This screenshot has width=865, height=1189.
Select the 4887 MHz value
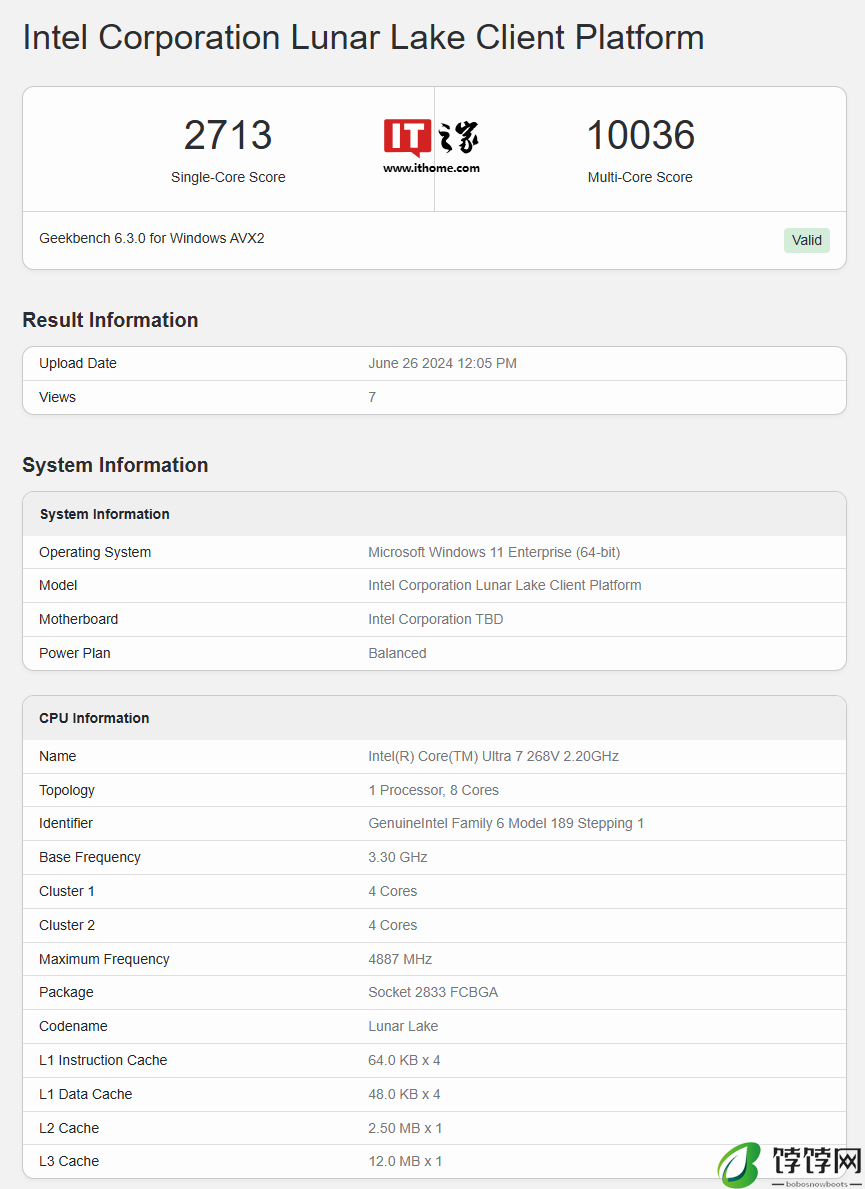[x=400, y=959]
